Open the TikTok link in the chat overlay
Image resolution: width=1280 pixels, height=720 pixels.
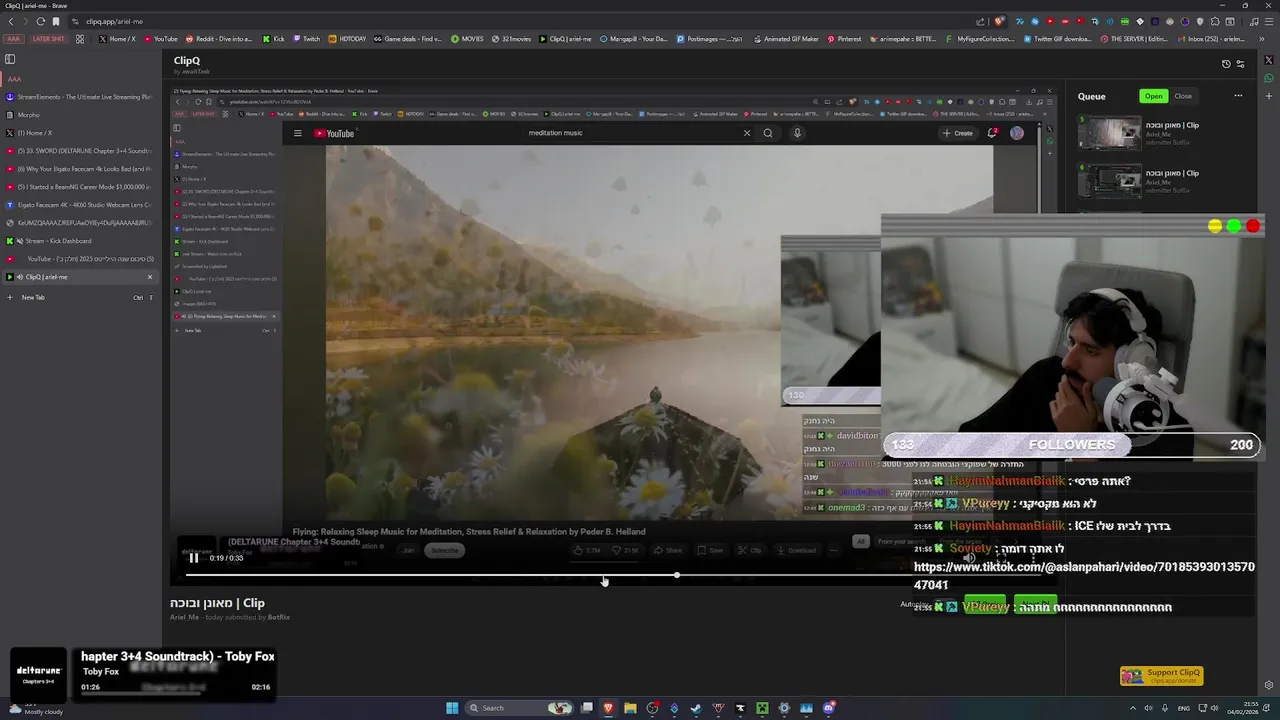[1084, 576]
